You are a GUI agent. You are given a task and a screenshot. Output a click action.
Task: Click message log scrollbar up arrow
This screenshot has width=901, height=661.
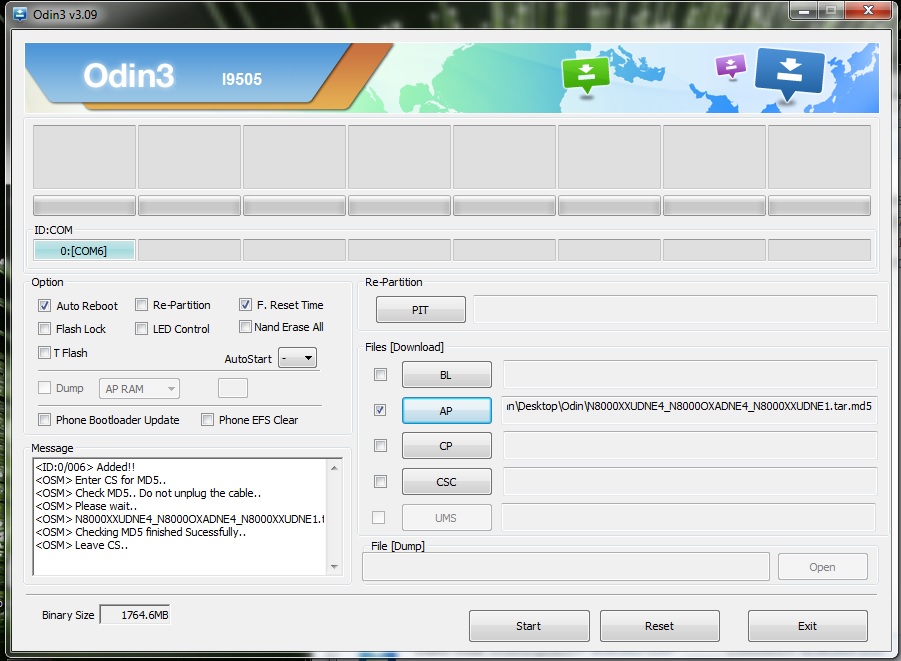pyautogui.click(x=334, y=468)
